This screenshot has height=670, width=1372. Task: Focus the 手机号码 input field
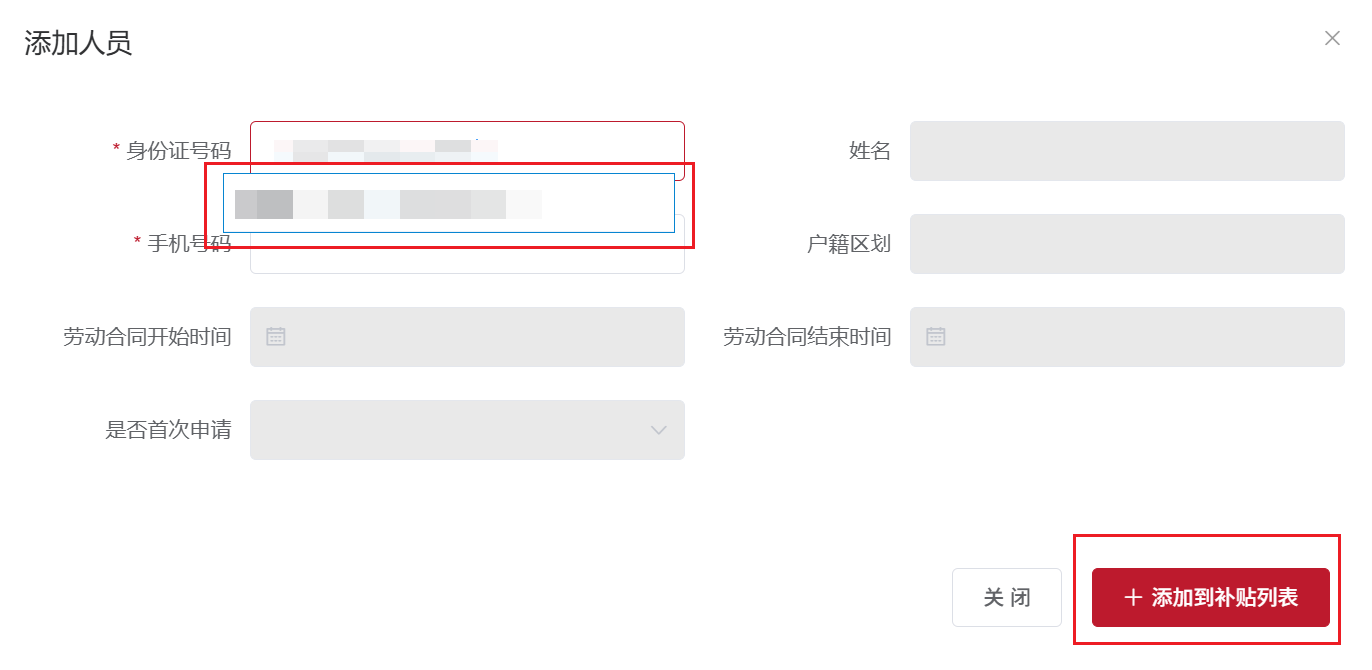point(467,254)
